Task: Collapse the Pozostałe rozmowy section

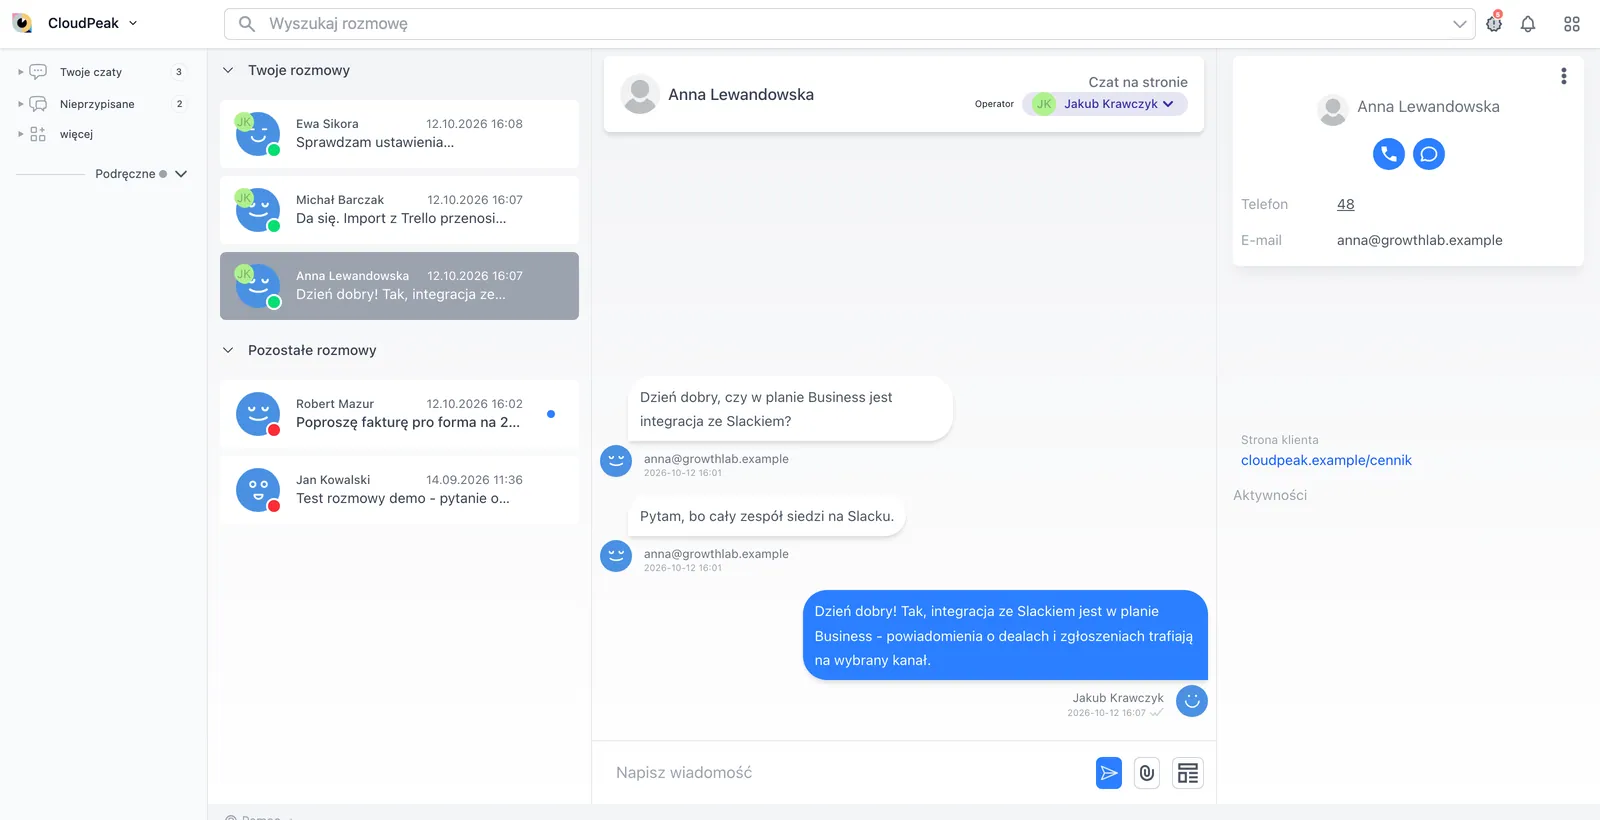Action: (x=228, y=350)
